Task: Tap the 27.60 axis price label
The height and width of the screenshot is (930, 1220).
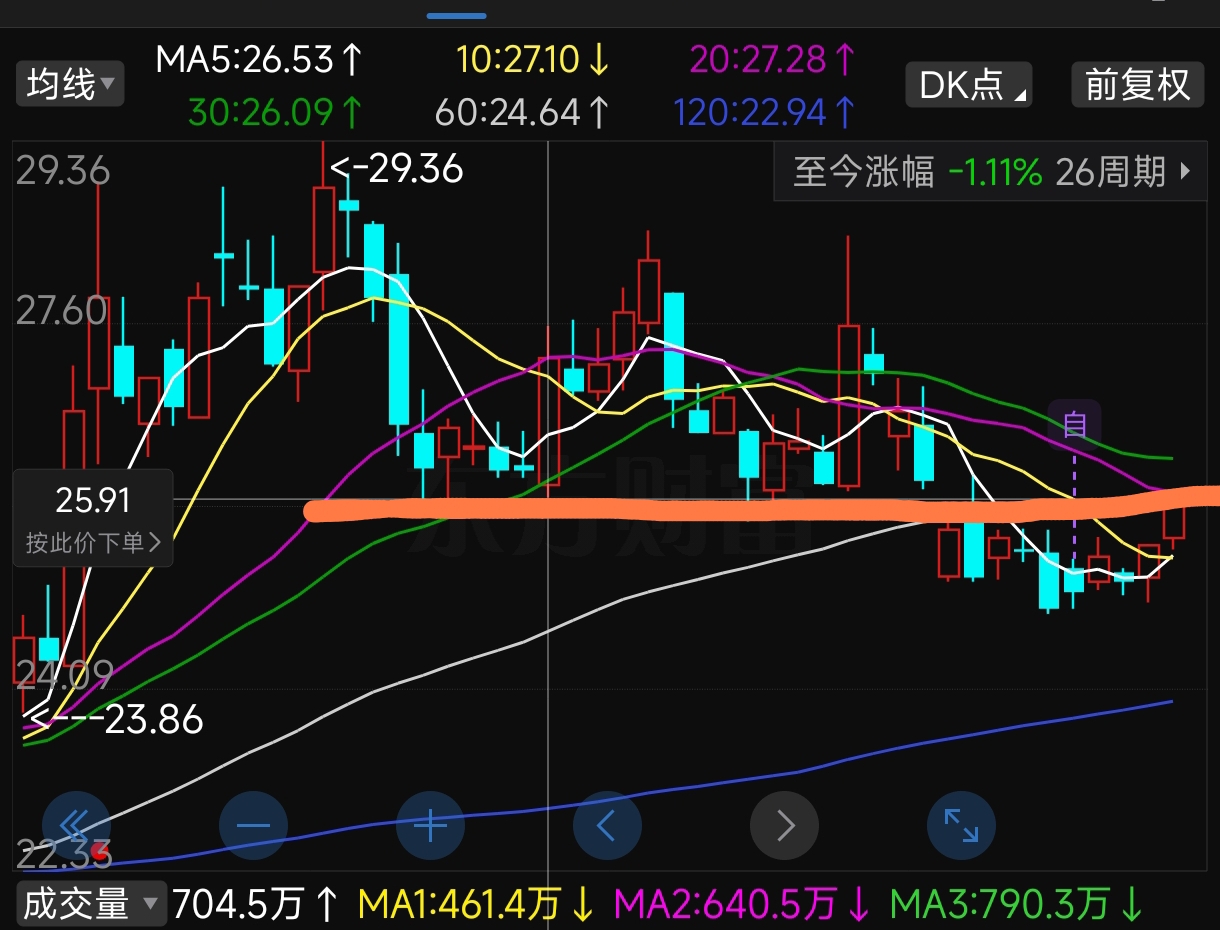Action: (61, 310)
